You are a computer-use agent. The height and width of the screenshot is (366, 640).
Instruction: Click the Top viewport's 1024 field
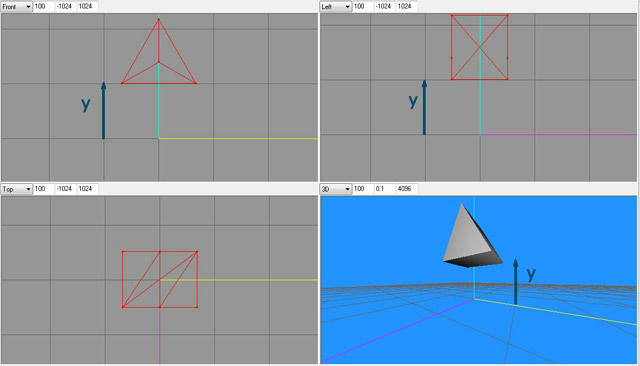(87, 189)
